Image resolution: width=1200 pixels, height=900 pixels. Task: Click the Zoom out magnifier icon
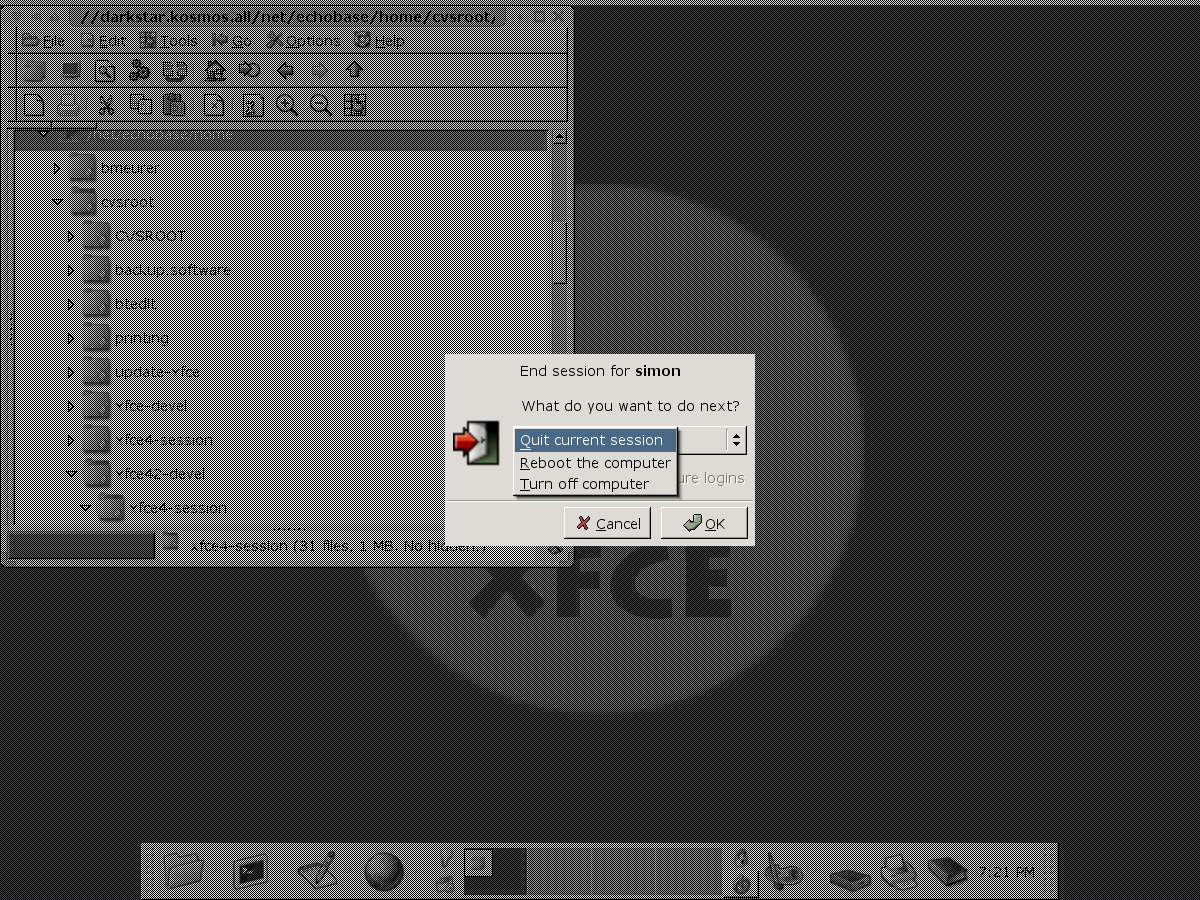tap(320, 104)
